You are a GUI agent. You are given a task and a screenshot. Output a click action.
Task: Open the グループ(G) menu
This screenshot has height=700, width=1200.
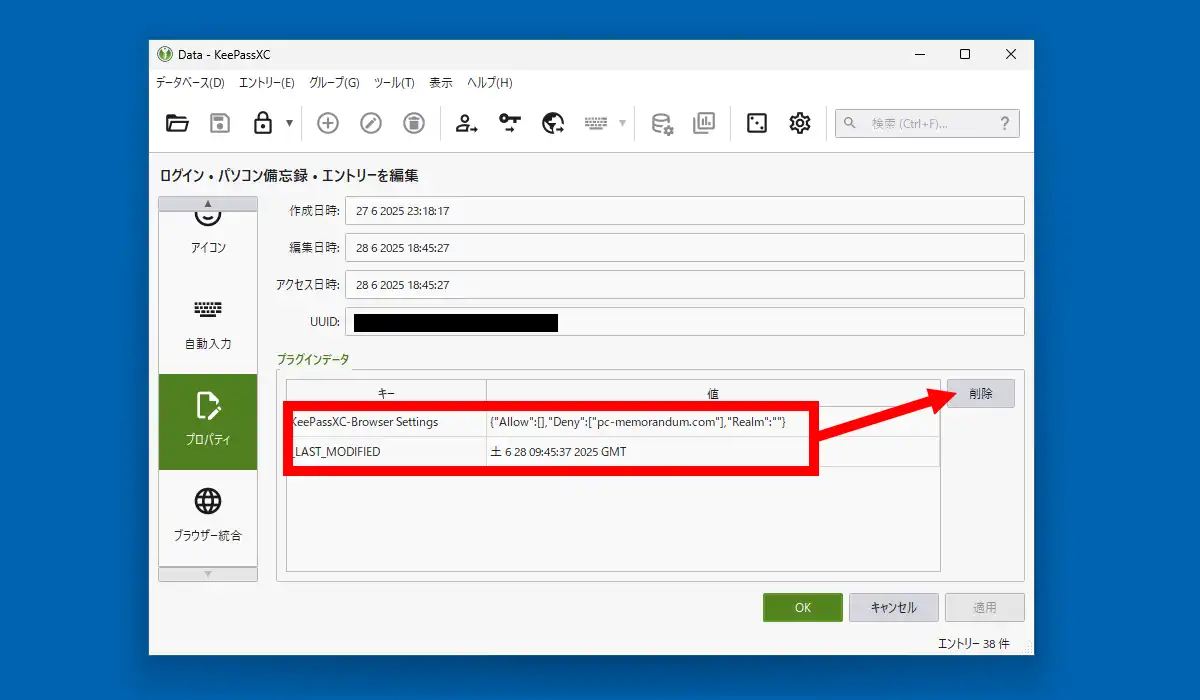(x=334, y=83)
